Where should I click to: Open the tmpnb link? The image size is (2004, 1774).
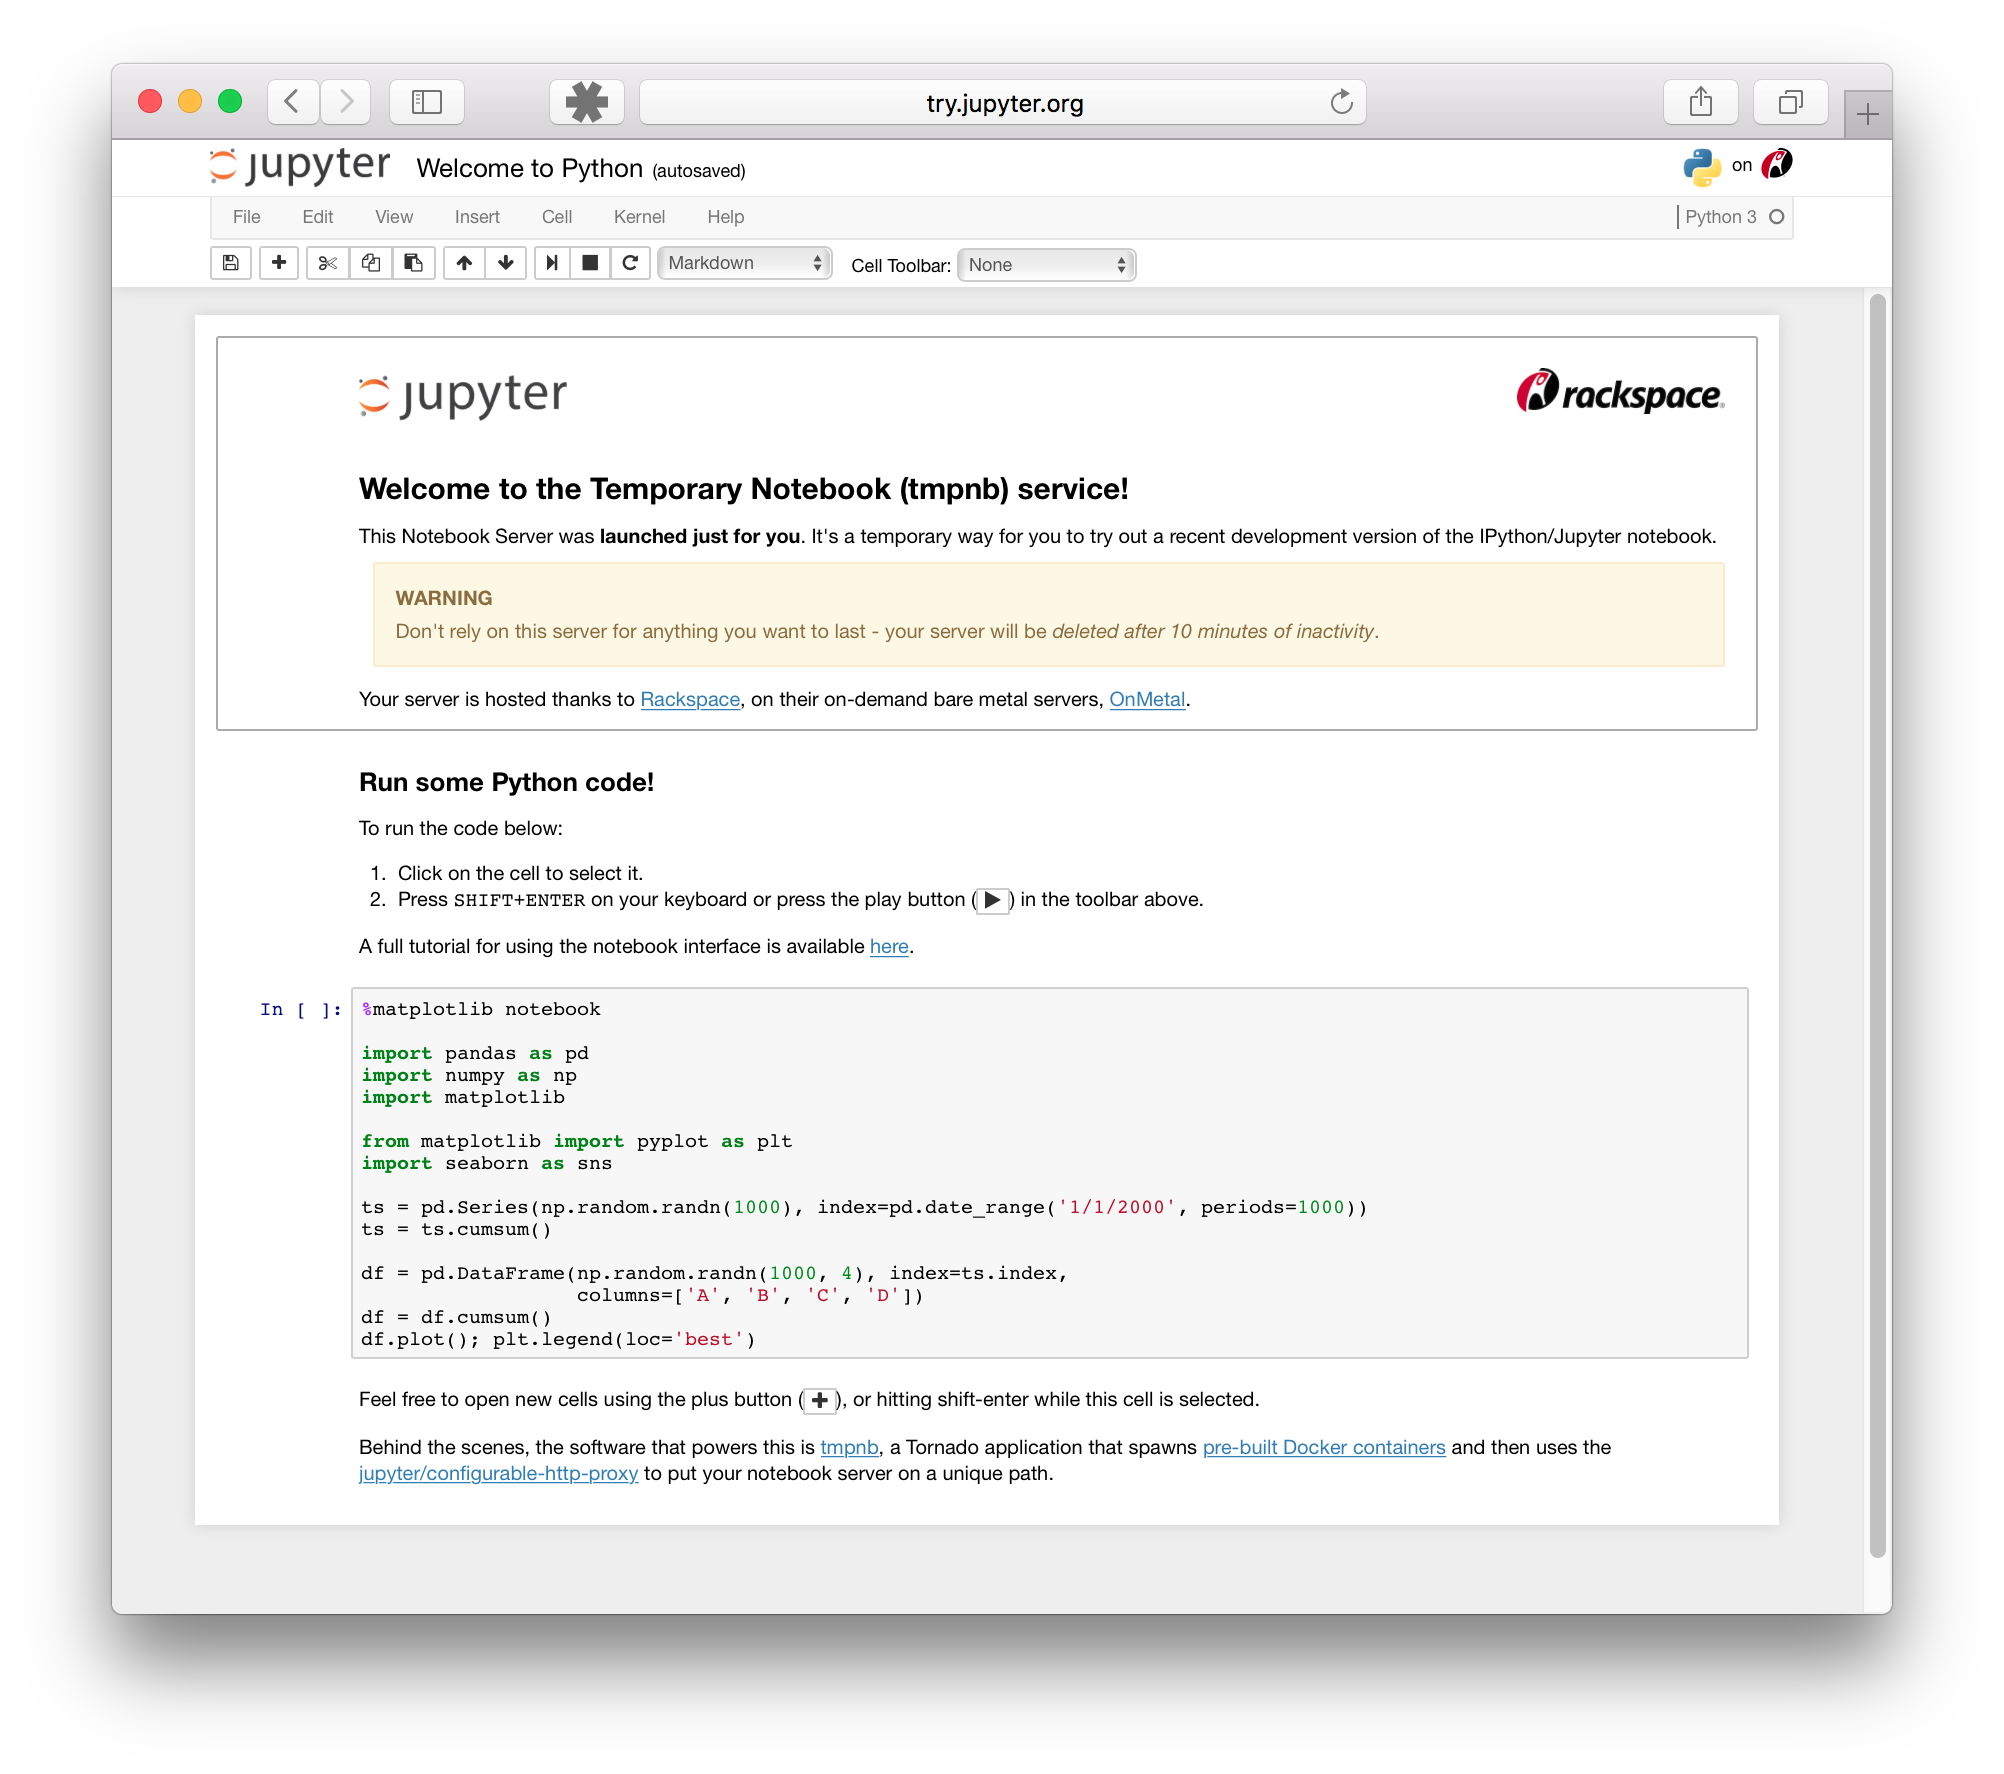coord(848,1447)
